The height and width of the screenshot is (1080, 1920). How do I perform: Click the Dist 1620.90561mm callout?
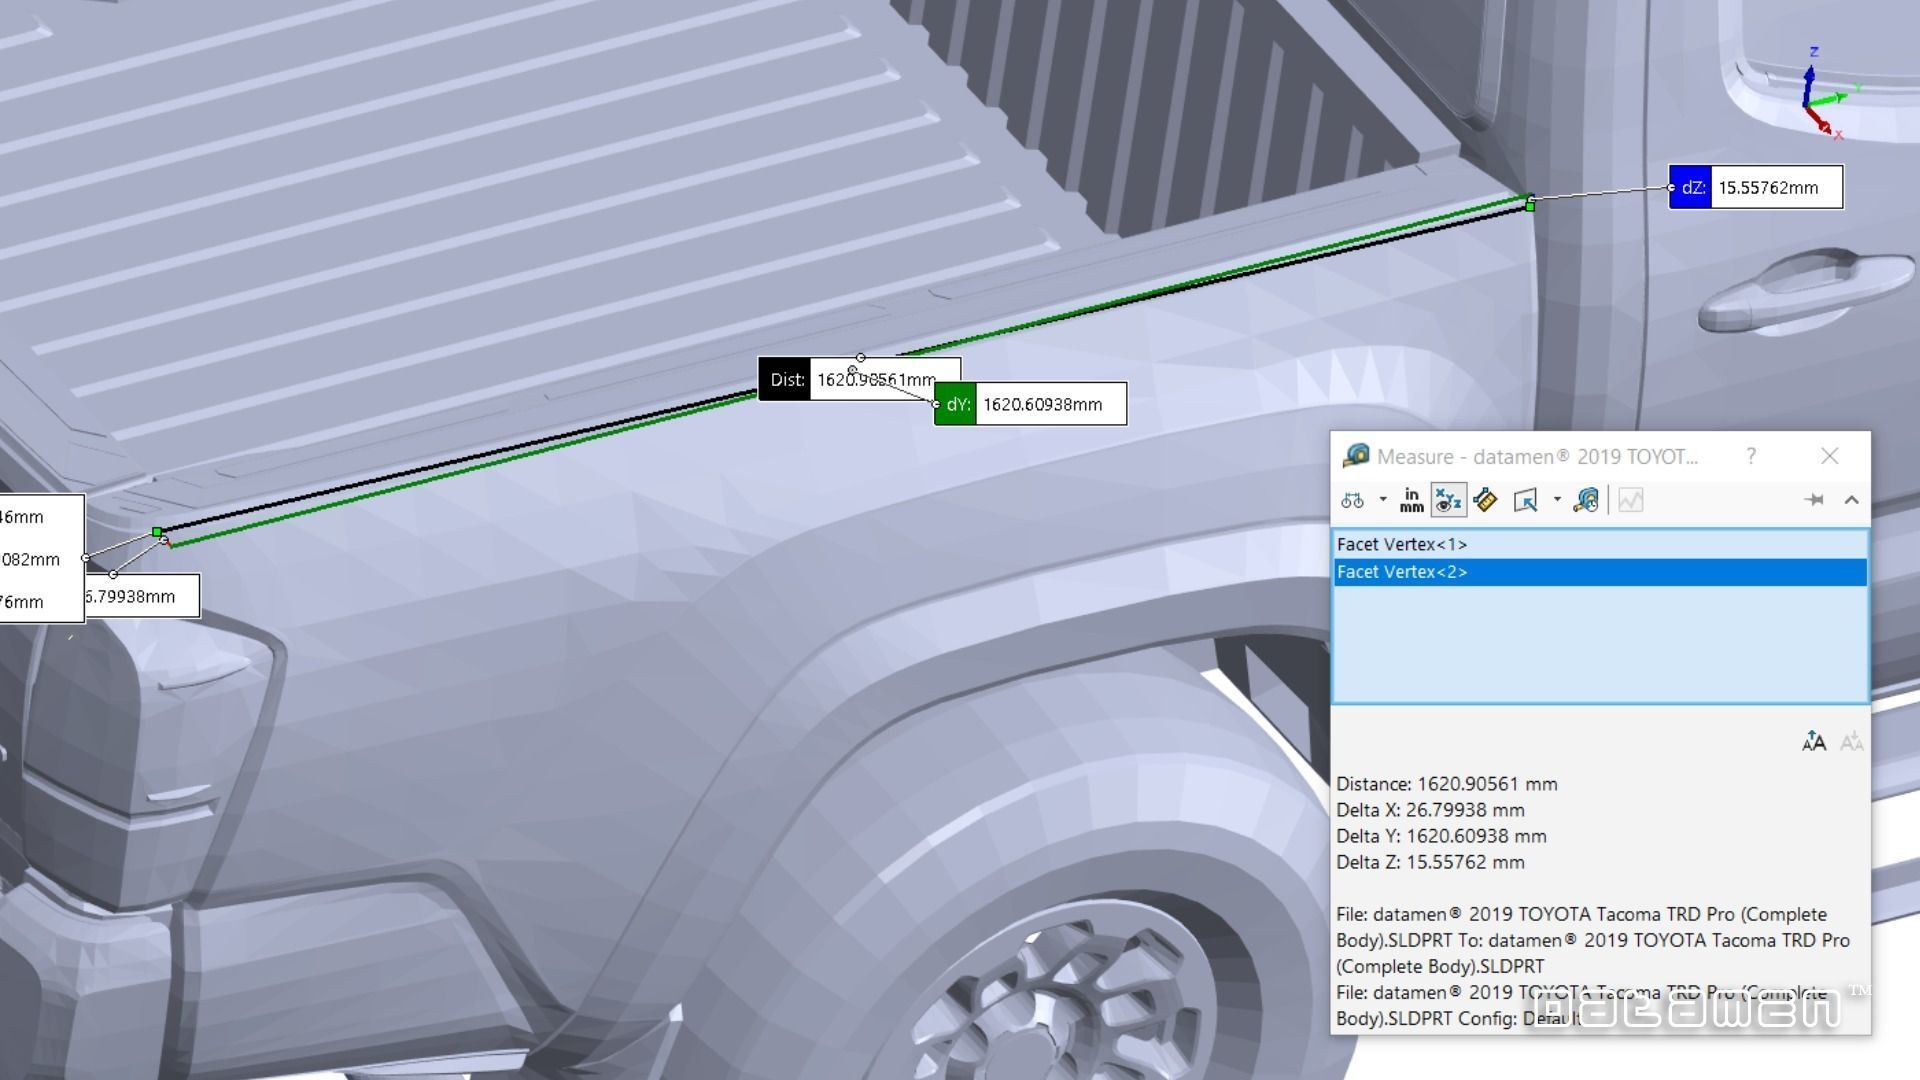(860, 380)
